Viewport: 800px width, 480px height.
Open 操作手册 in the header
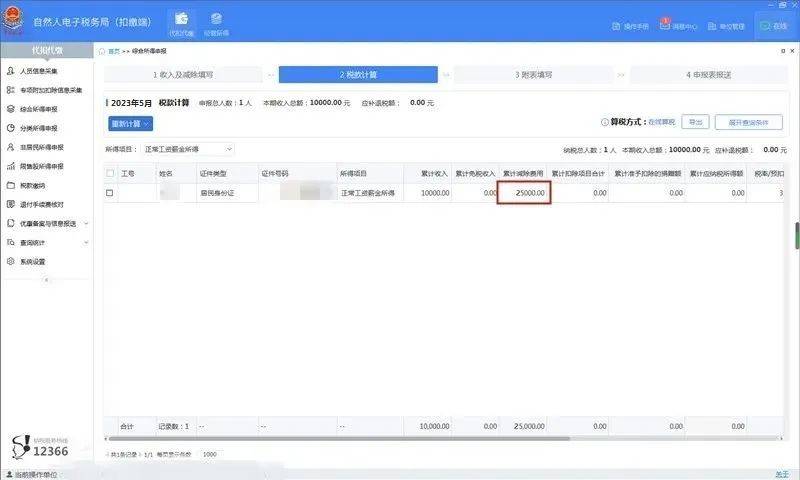[635, 27]
